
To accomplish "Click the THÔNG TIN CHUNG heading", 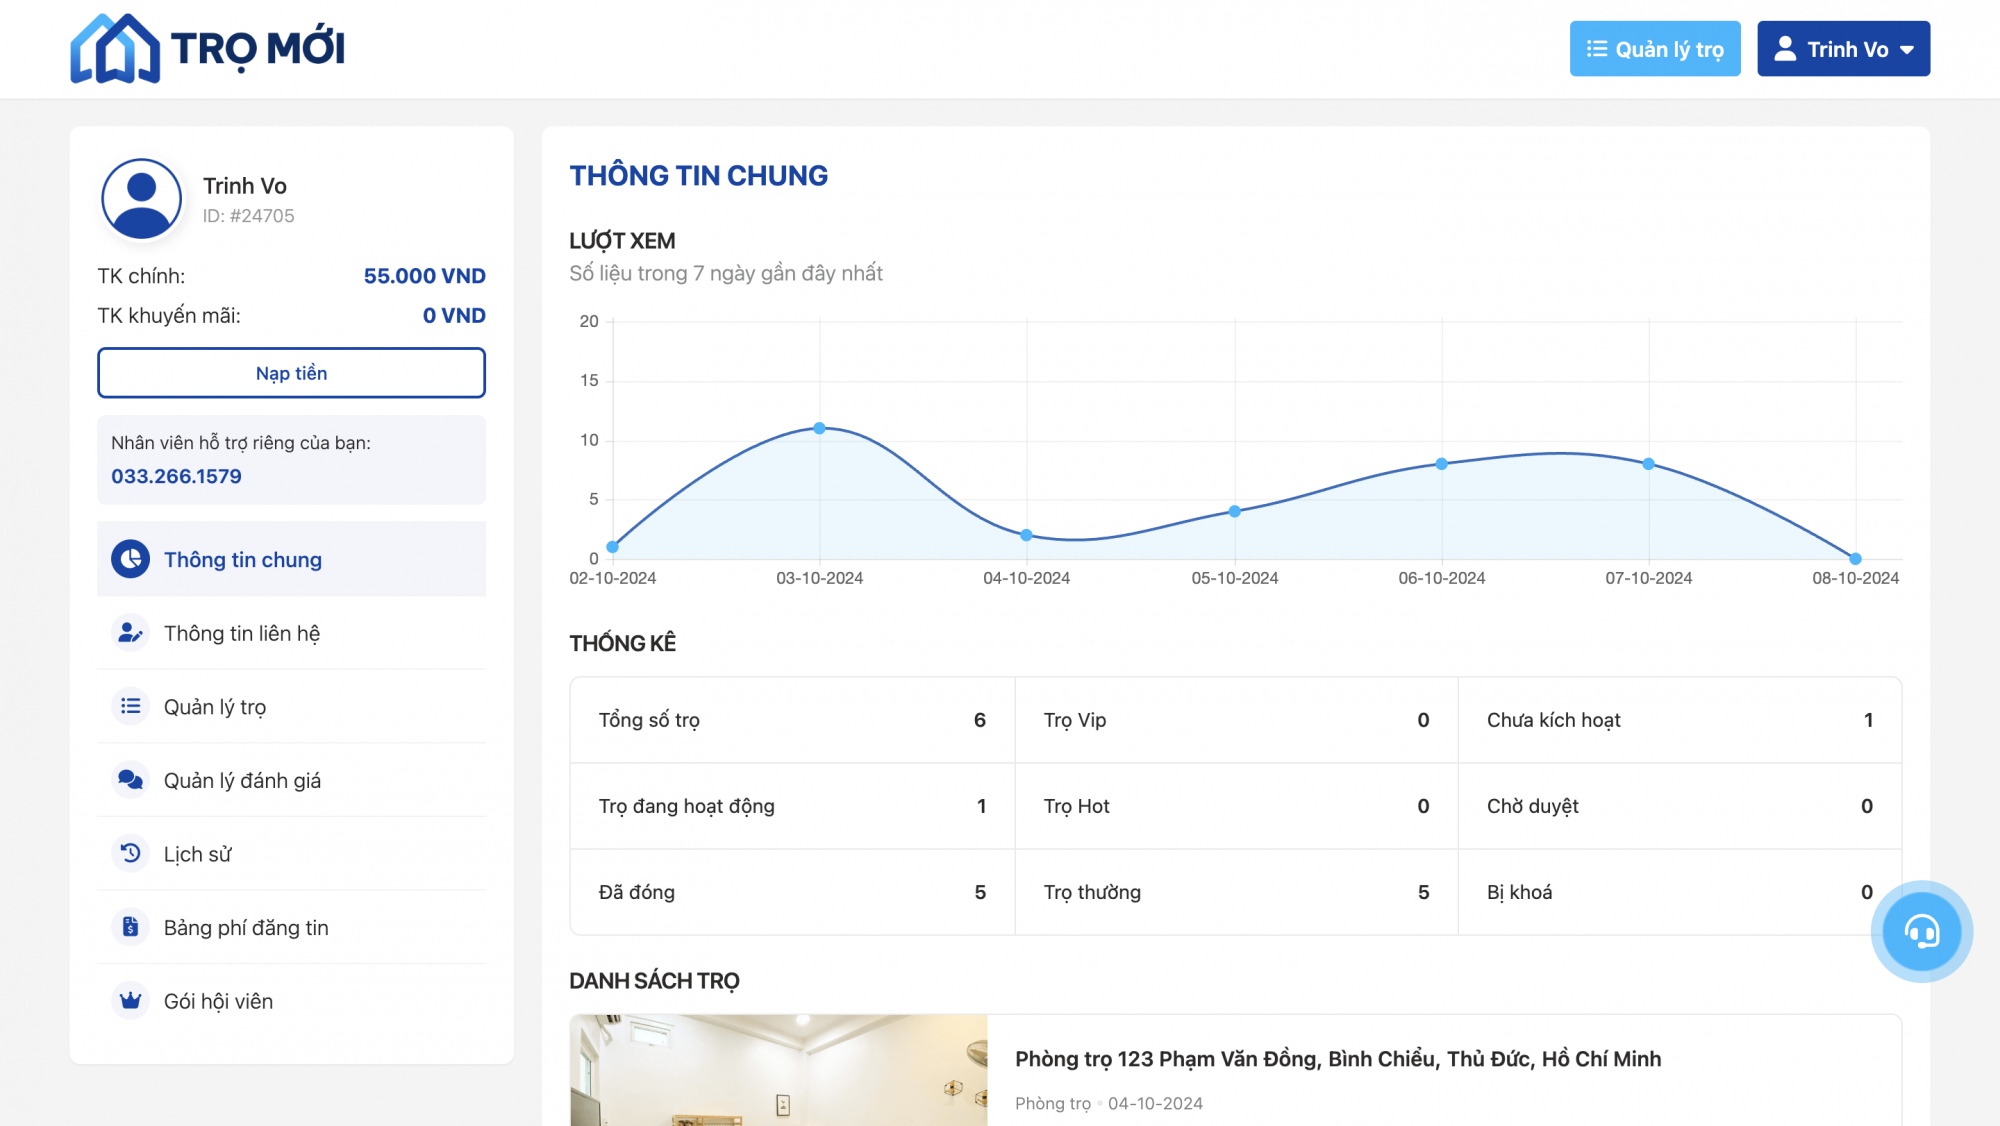I will (x=698, y=176).
